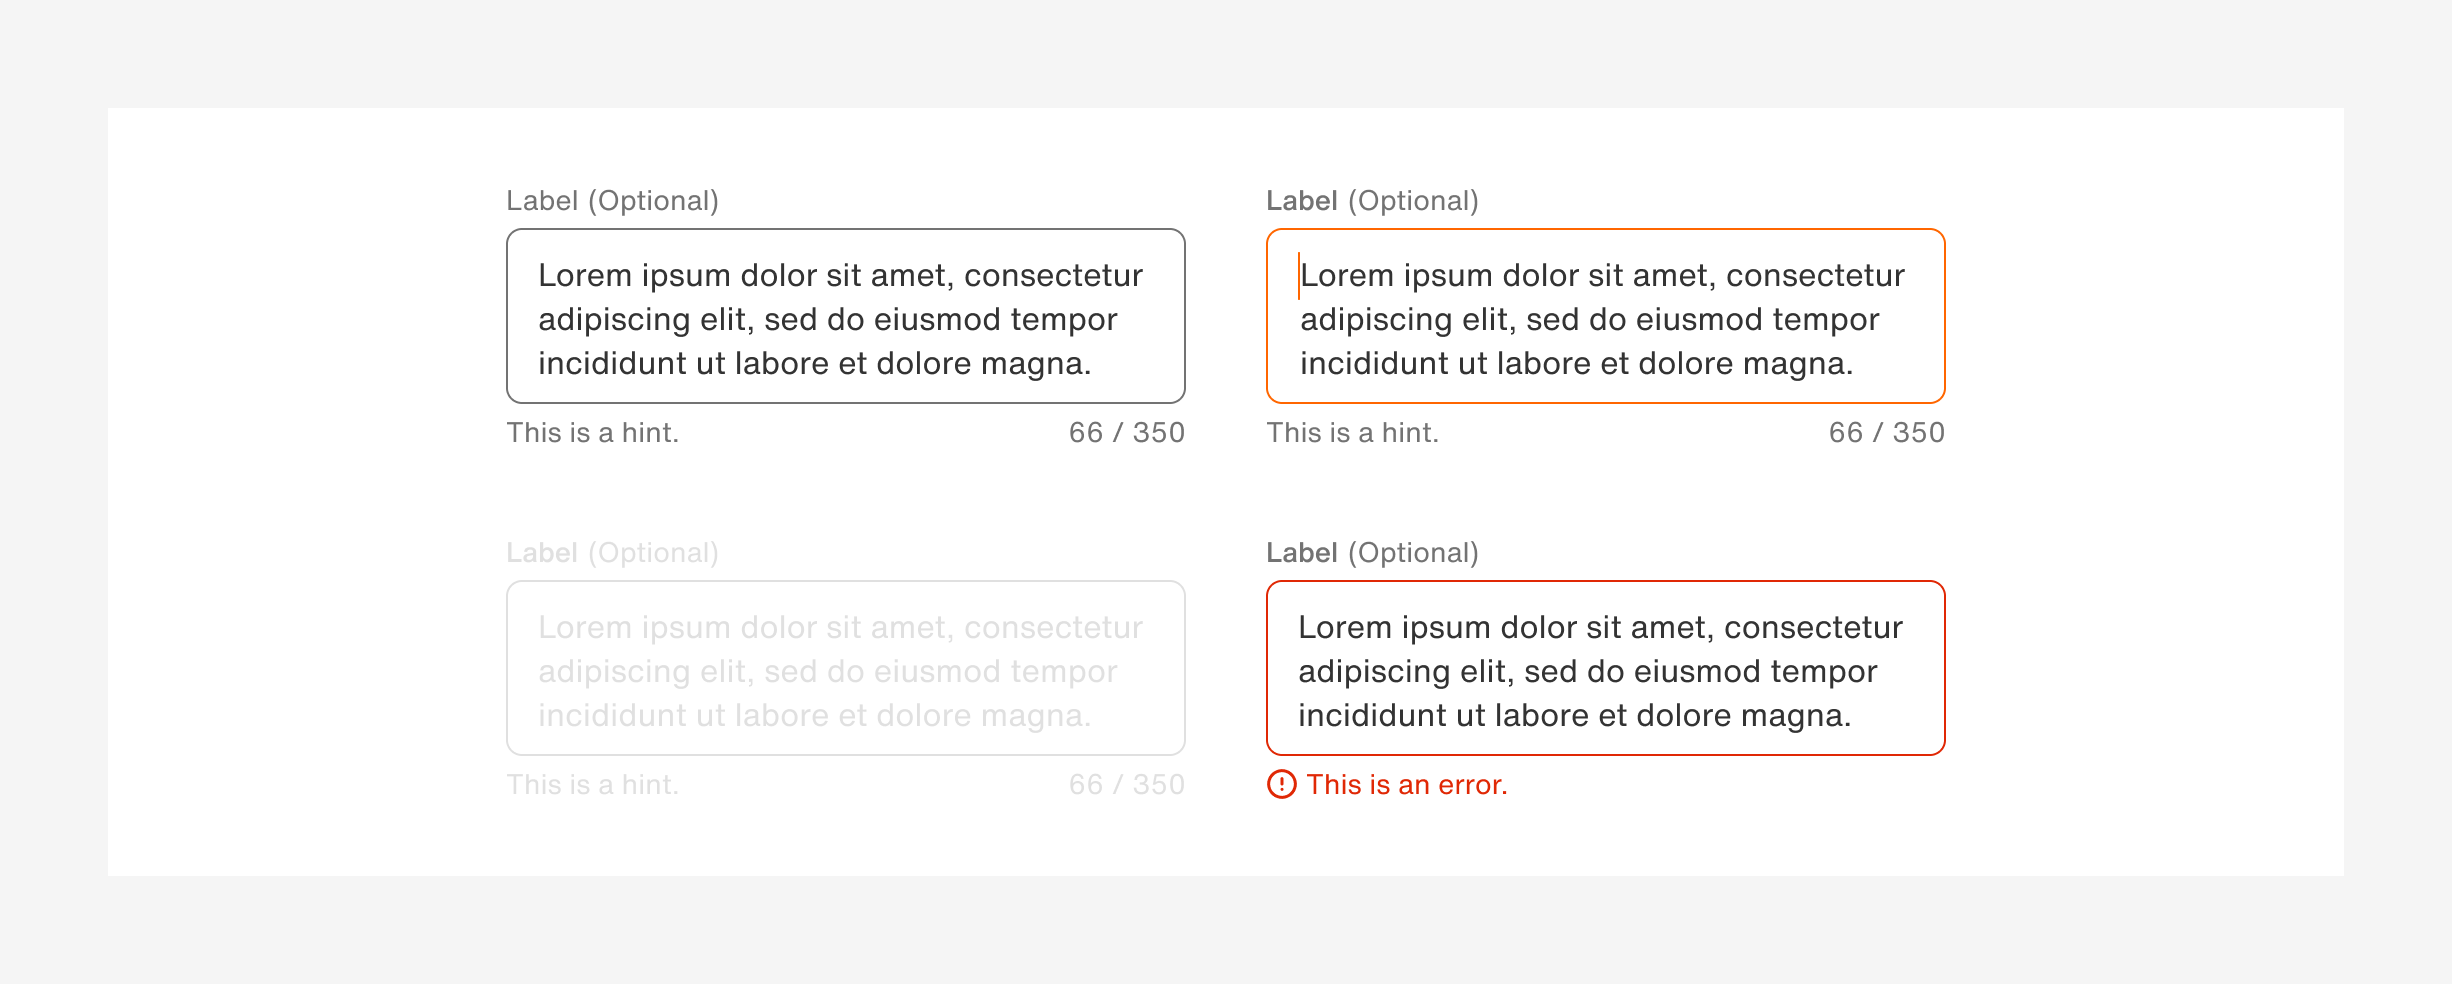Click inside the gray-bordered default textarea
This screenshot has height=984, width=2452.
click(x=845, y=317)
